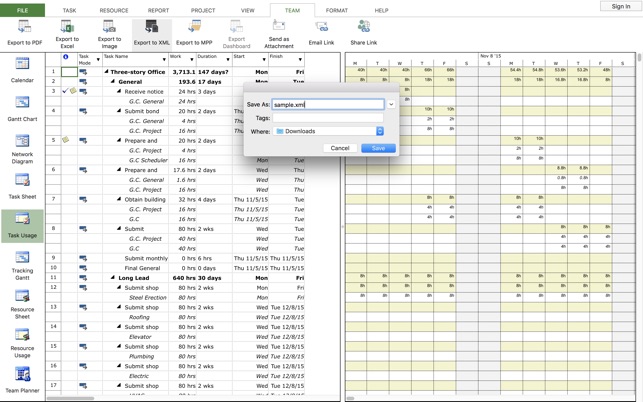Viewport: 643px width, 402px height.
Task: Click the Tags input field
Action: tap(328, 118)
